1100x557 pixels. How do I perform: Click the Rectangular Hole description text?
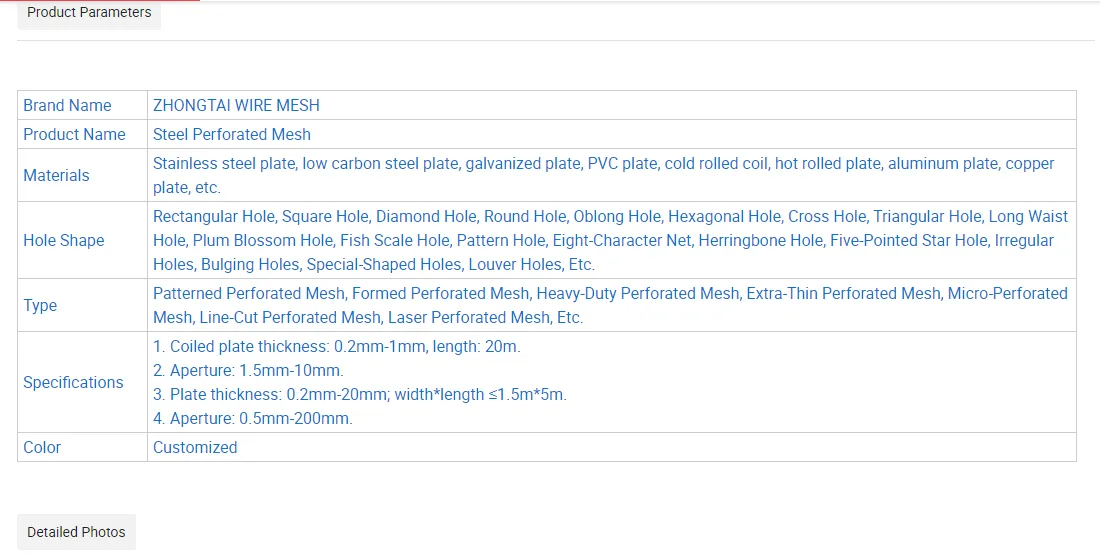(215, 216)
